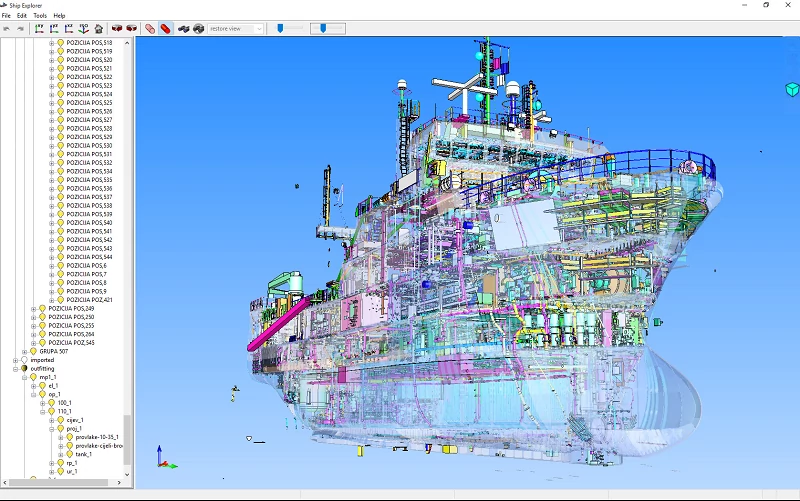Viewport: 800px width, 501px height.
Task: Expand the imported tree node
Action: (15, 360)
